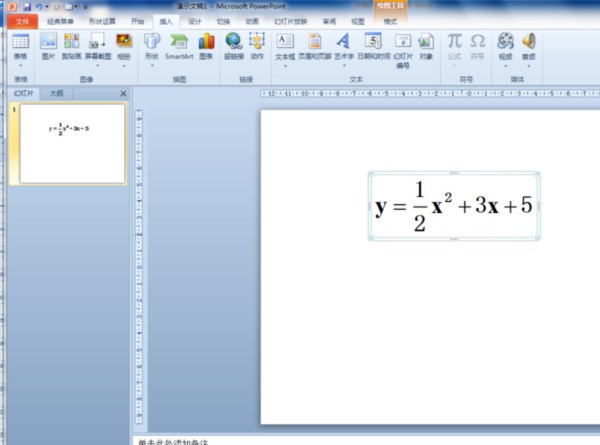Screen dimensions: 600x445
Task: Open the Clip Art (剪贴画) tool
Action: [72, 42]
